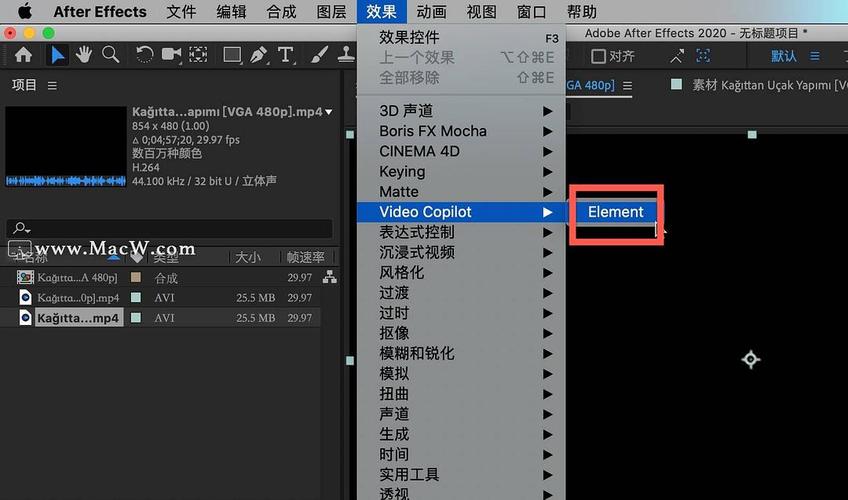
Task: Open the 窗口 menu
Action: pyautogui.click(x=531, y=11)
